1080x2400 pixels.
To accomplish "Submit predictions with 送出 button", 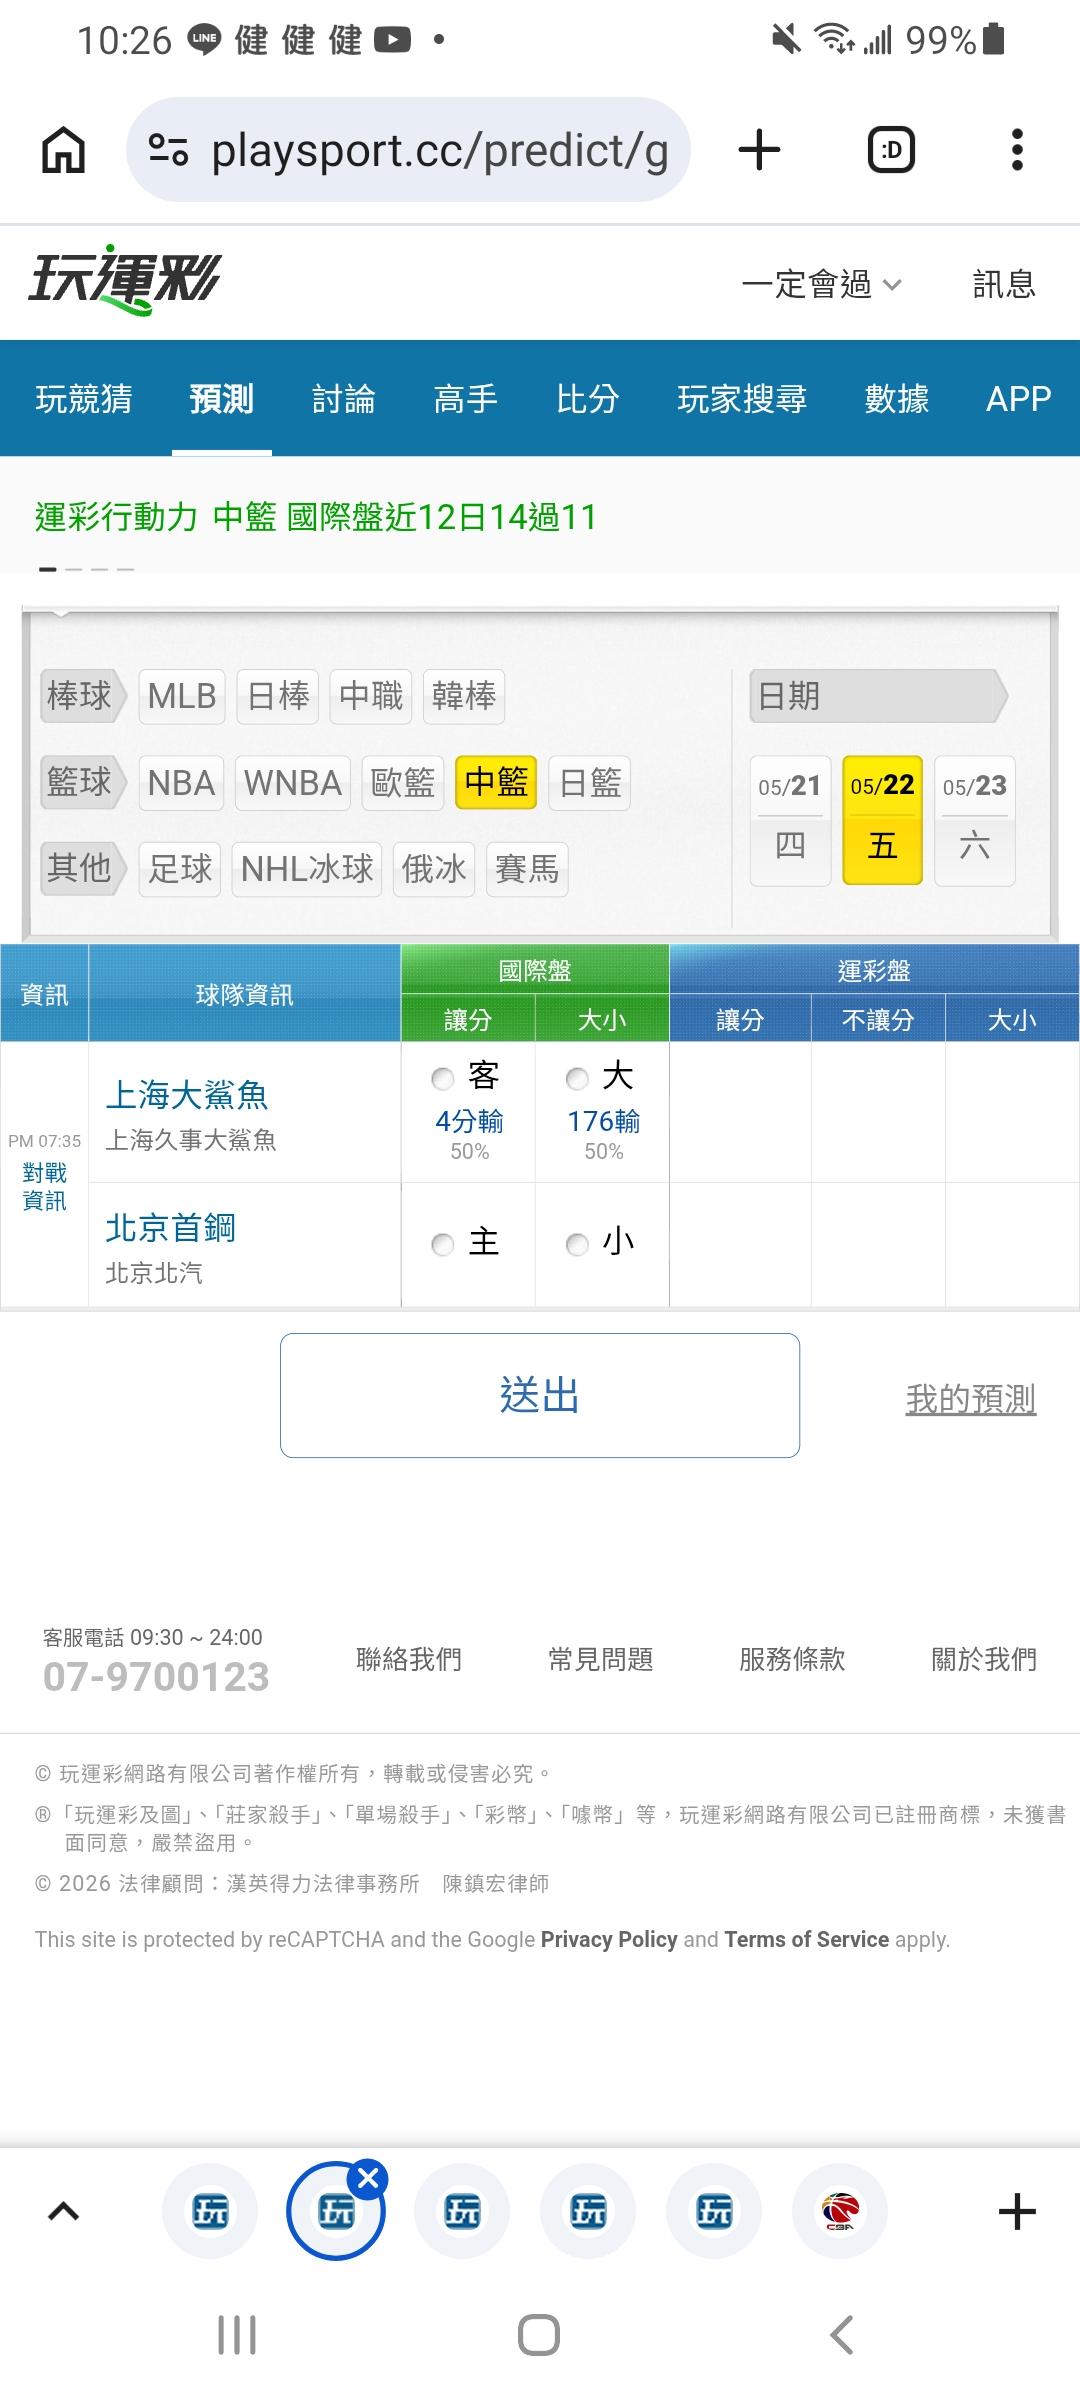I will point(540,1395).
